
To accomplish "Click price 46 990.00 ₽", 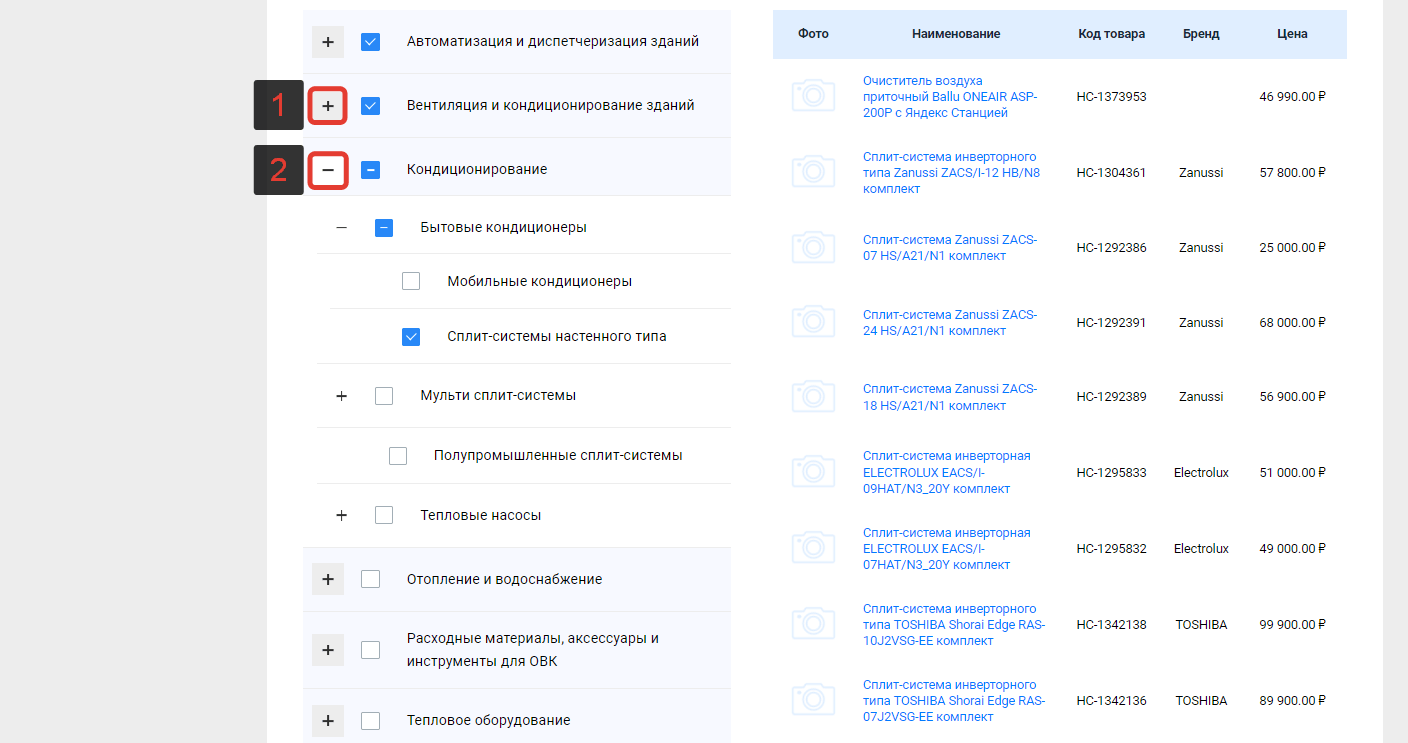I will point(1293,97).
